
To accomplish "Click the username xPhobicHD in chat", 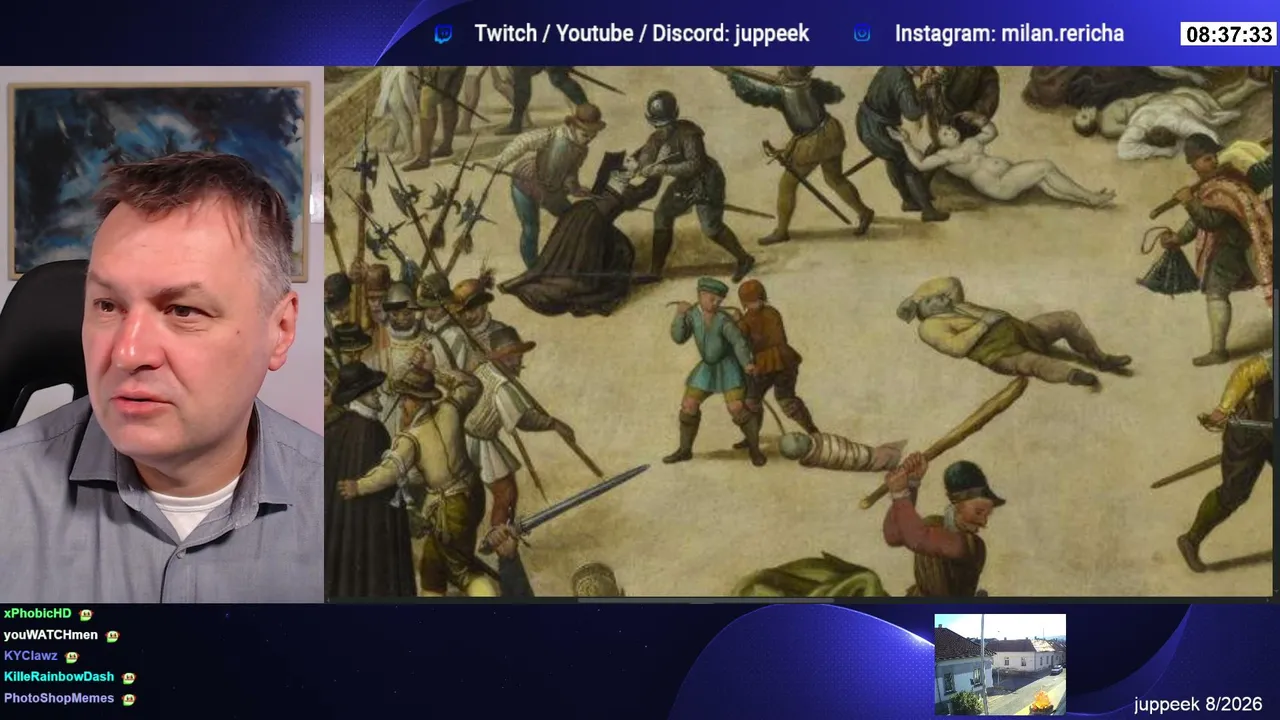I will point(38,614).
